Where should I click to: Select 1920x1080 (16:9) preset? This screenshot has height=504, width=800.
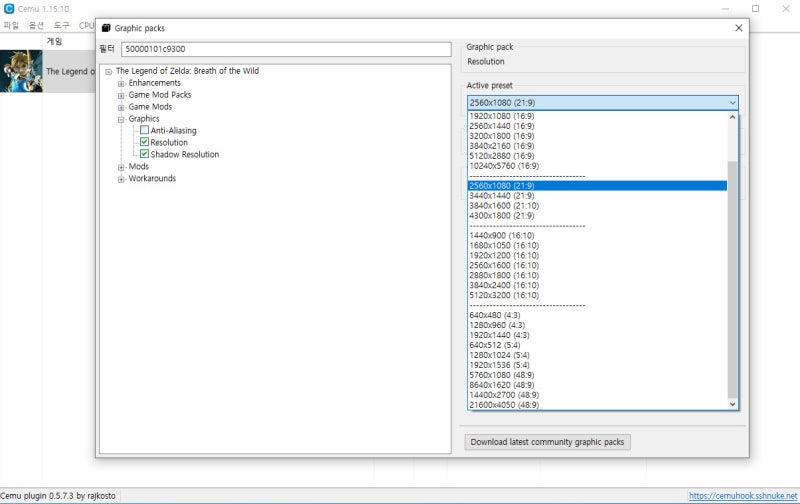597,116
